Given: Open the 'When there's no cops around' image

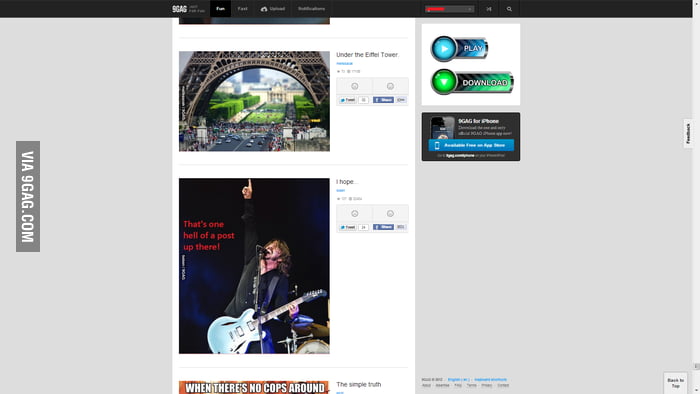Looking at the screenshot, I should point(254,387).
